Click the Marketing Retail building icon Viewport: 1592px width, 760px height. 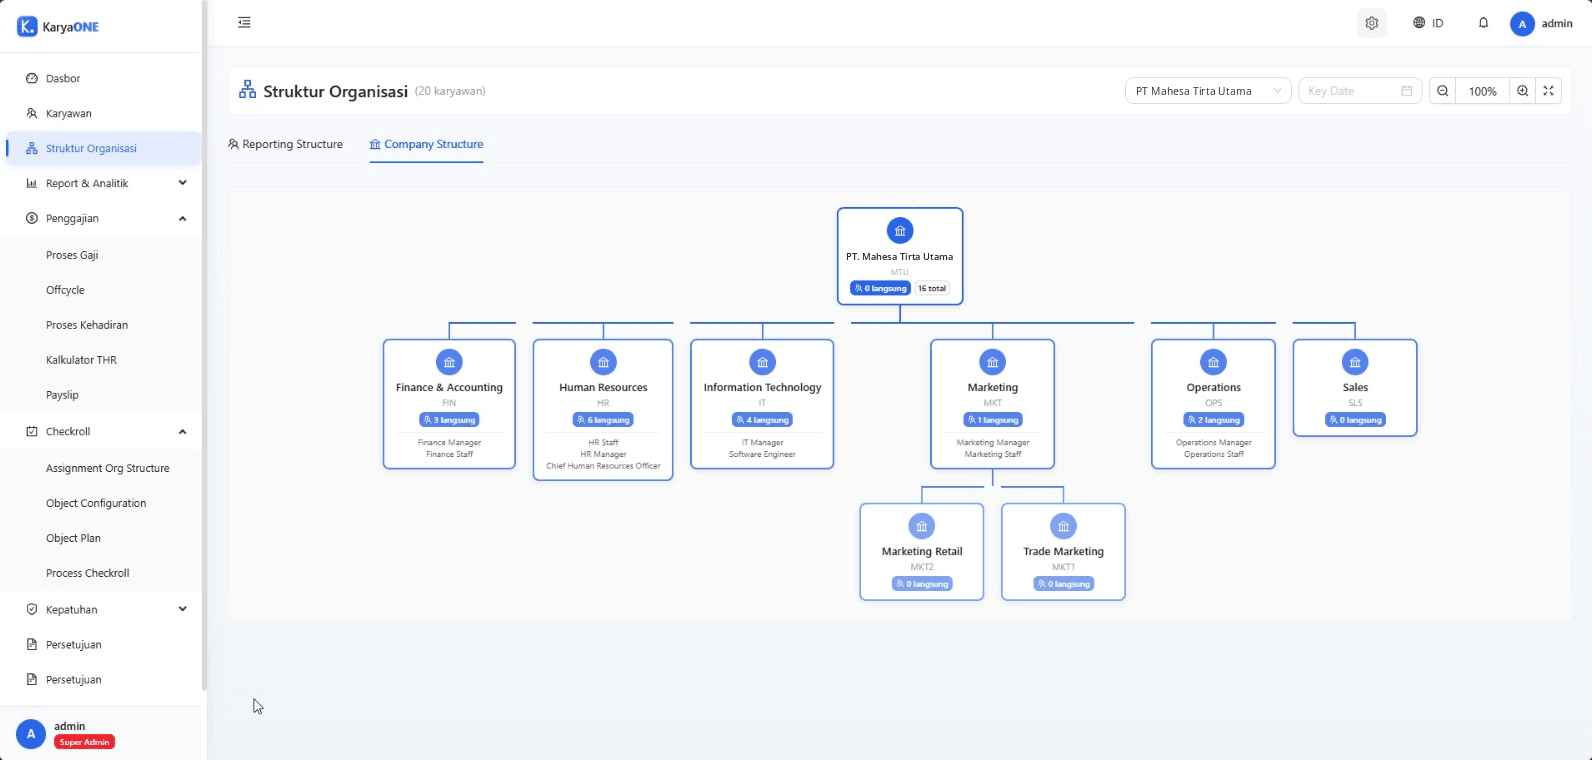922,526
